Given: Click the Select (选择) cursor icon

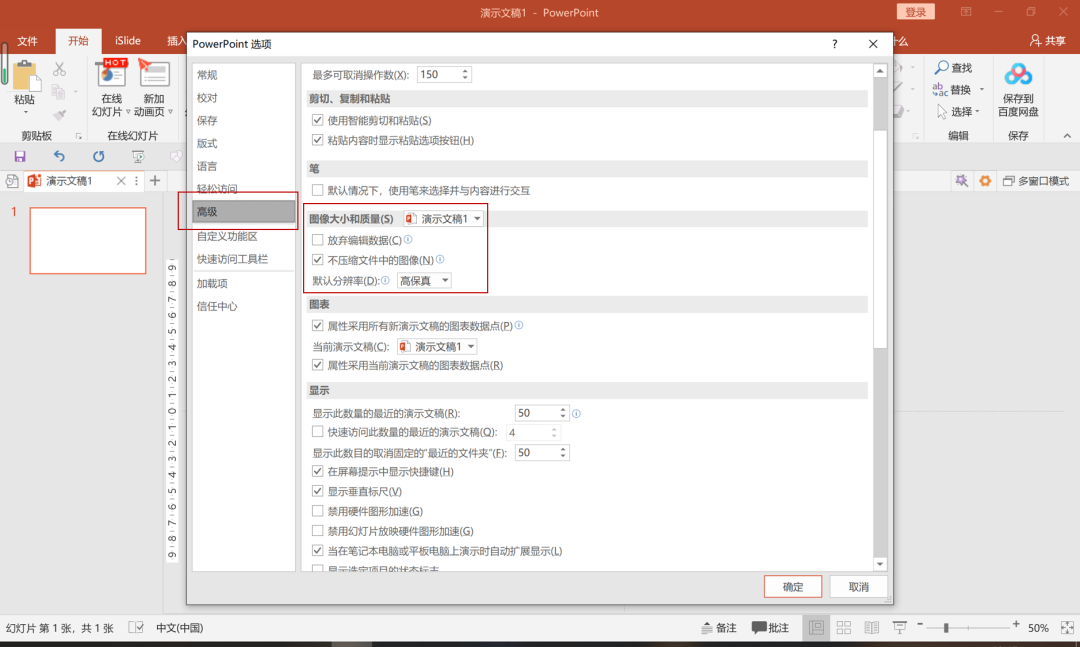Looking at the screenshot, I should click(942, 111).
